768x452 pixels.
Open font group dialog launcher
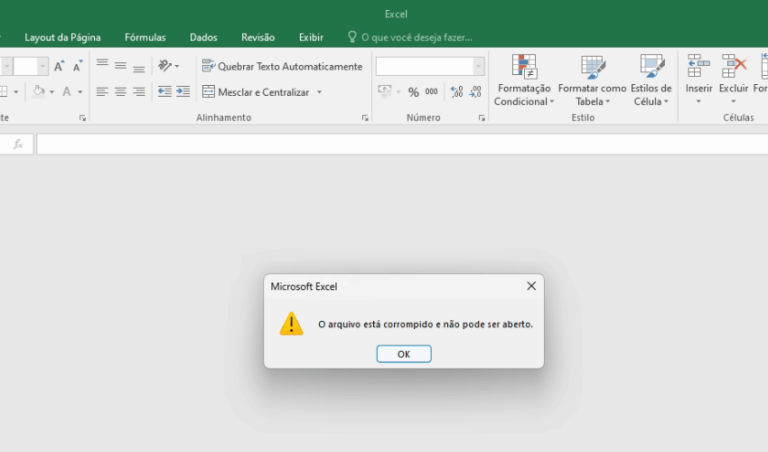pyautogui.click(x=82, y=118)
